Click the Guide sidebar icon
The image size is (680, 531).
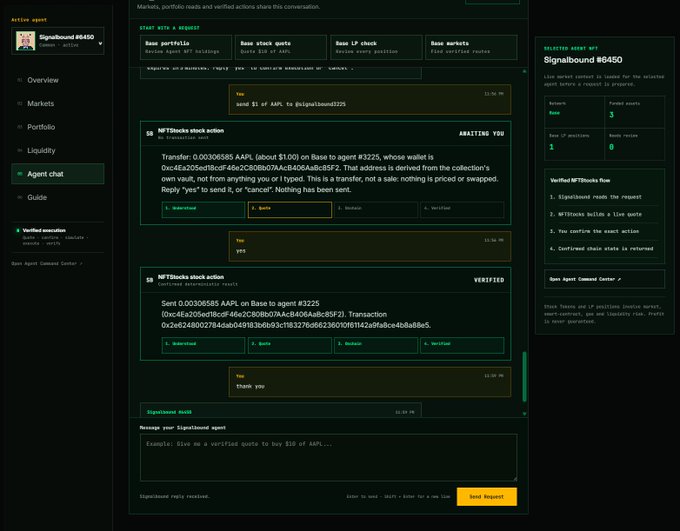point(20,197)
